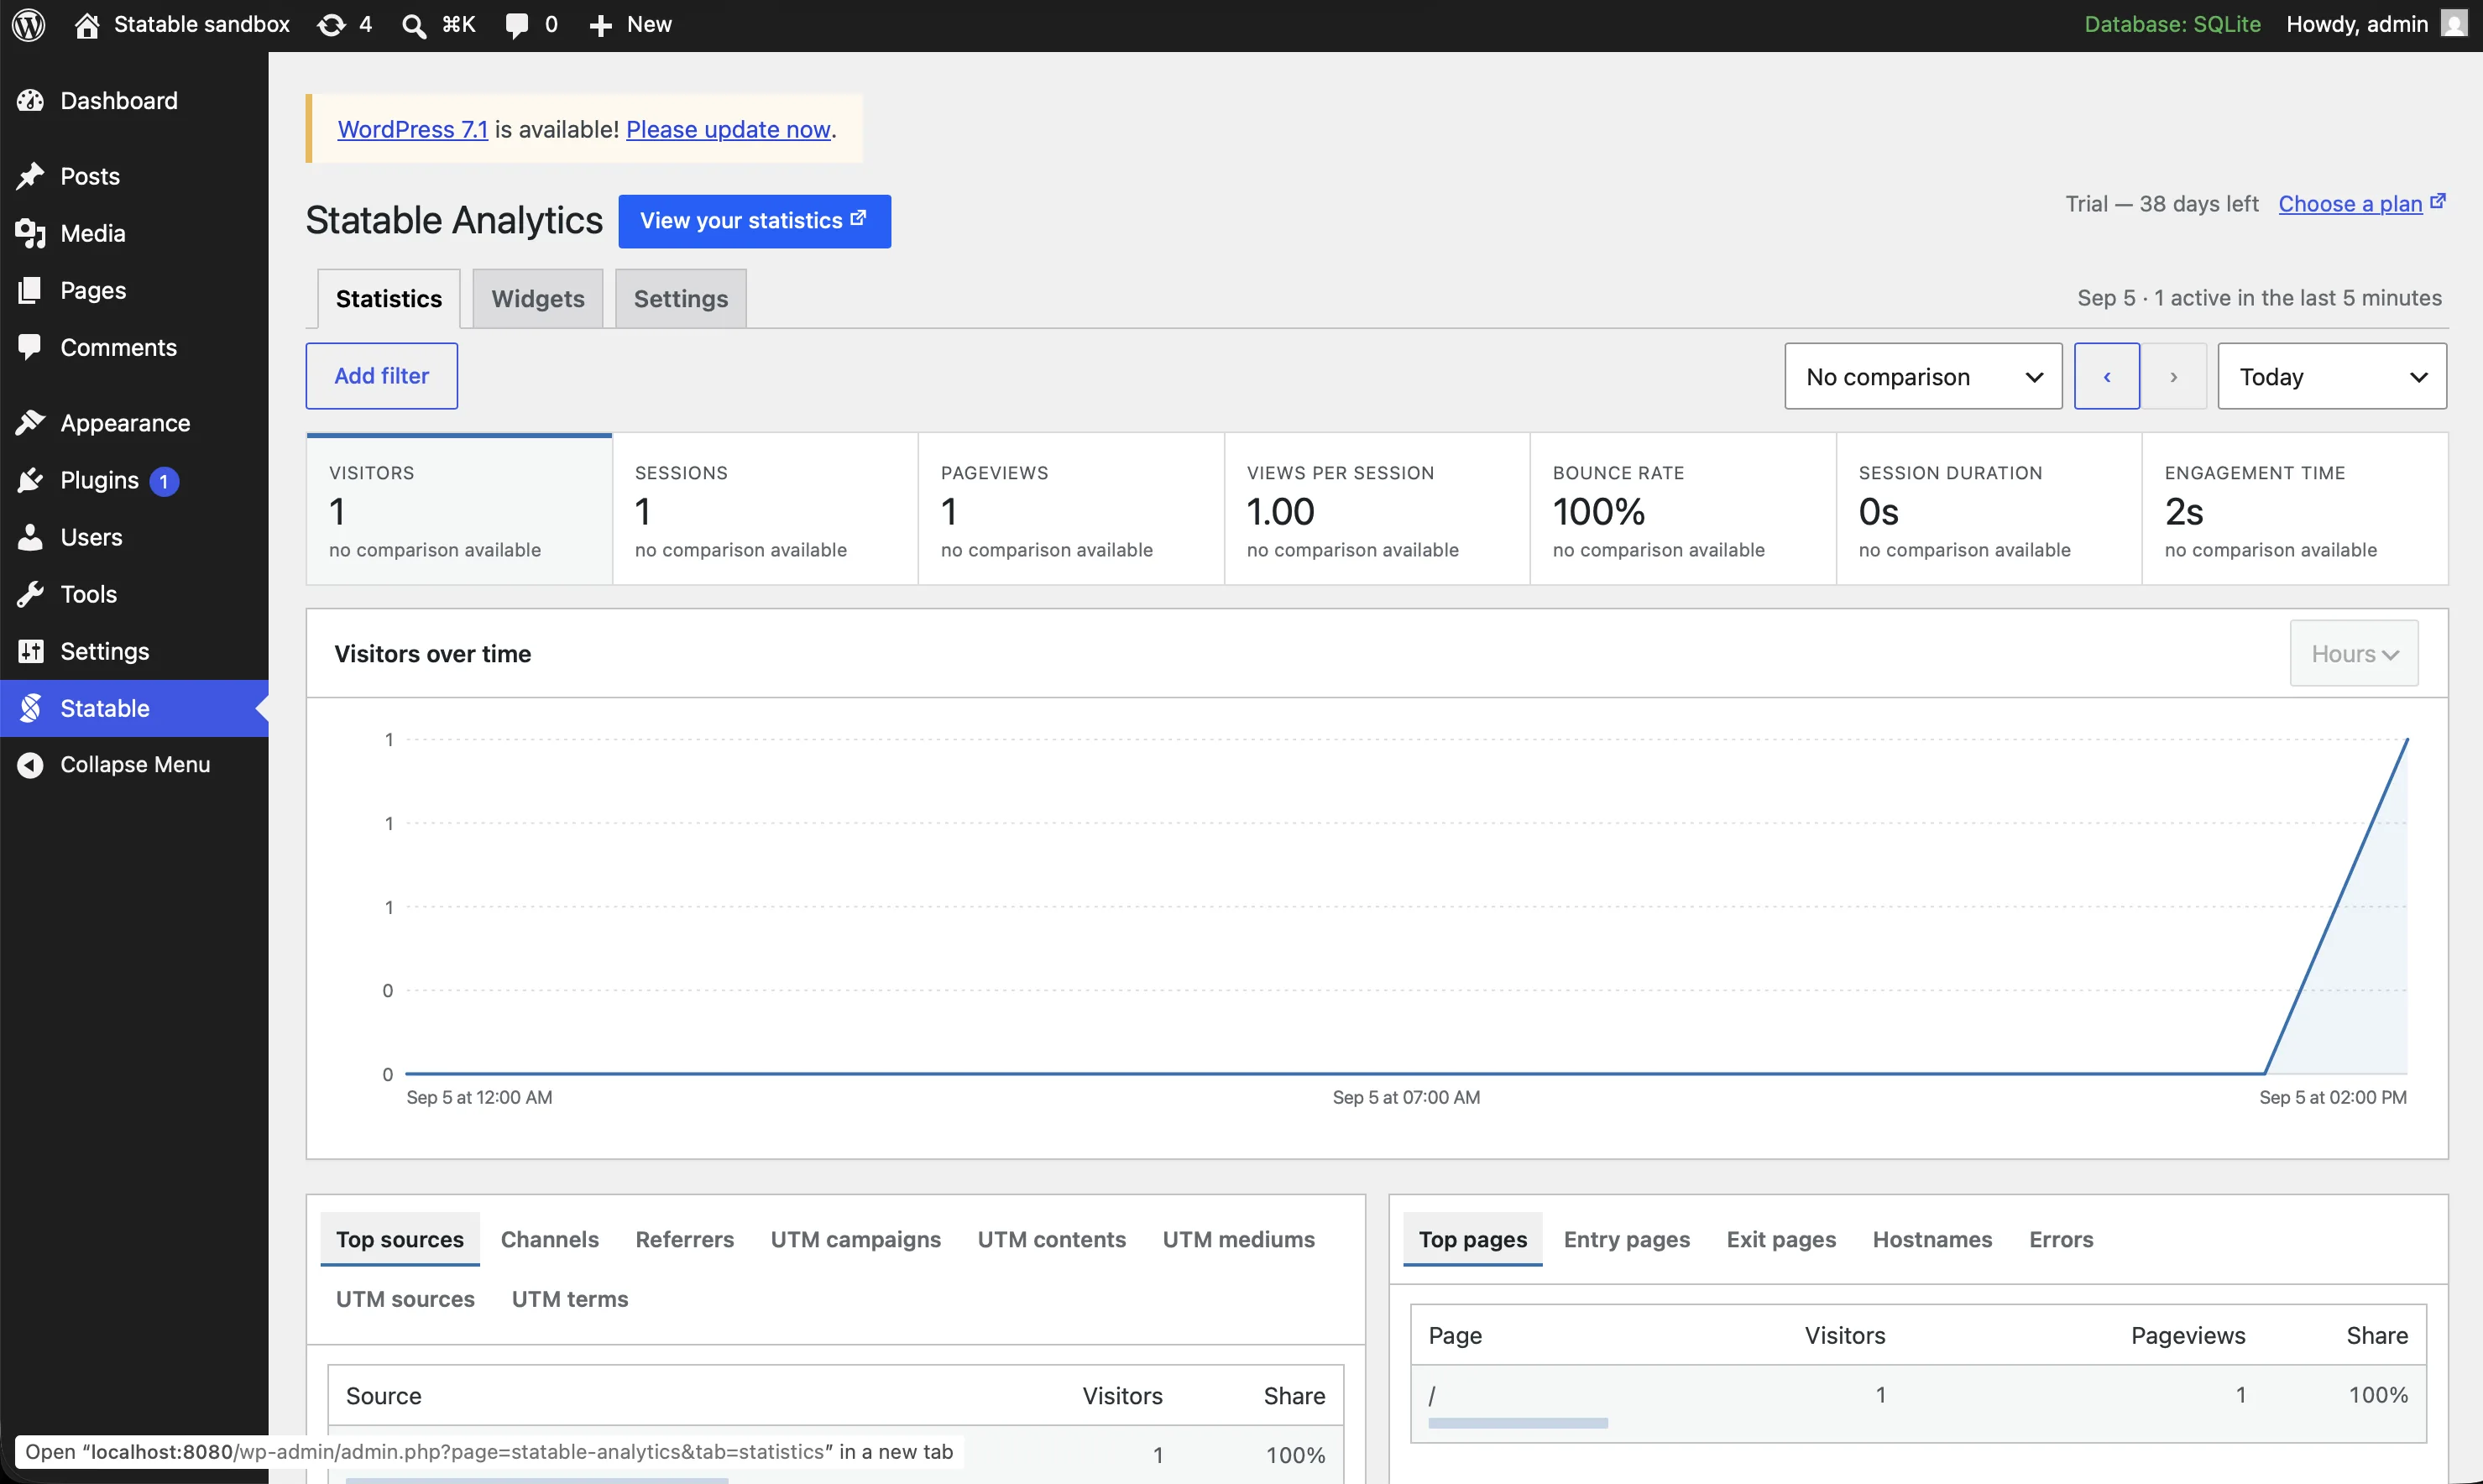
Task: Click the Plugins plug icon
Action: click(x=30, y=480)
